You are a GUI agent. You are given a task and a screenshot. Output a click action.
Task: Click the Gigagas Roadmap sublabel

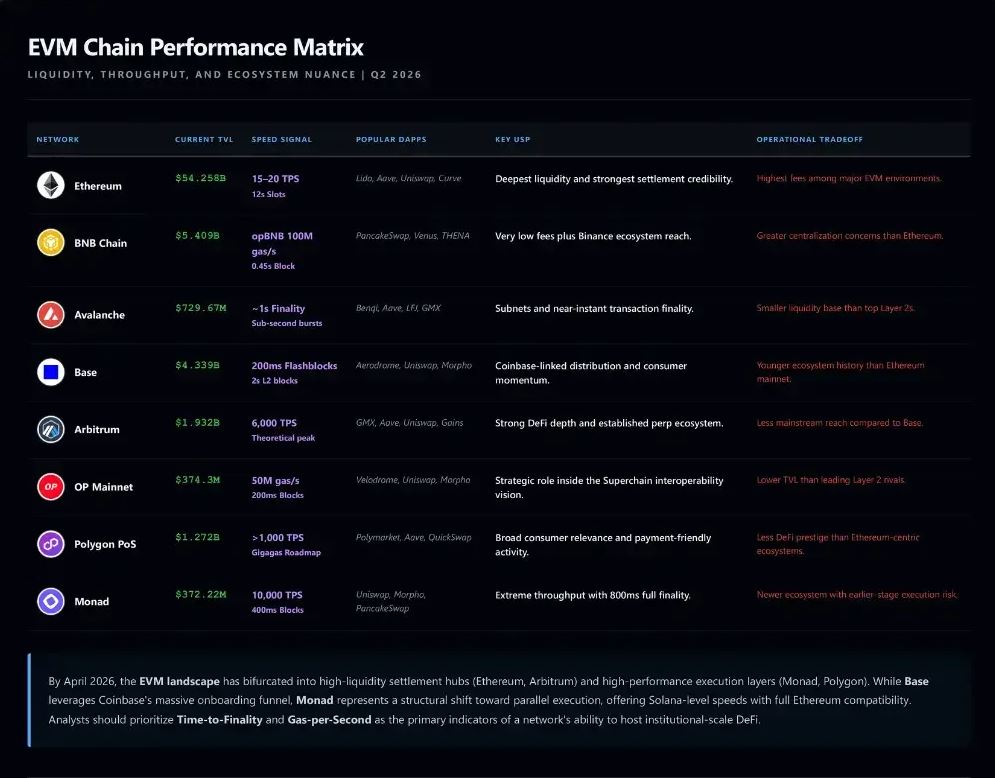click(x=286, y=553)
